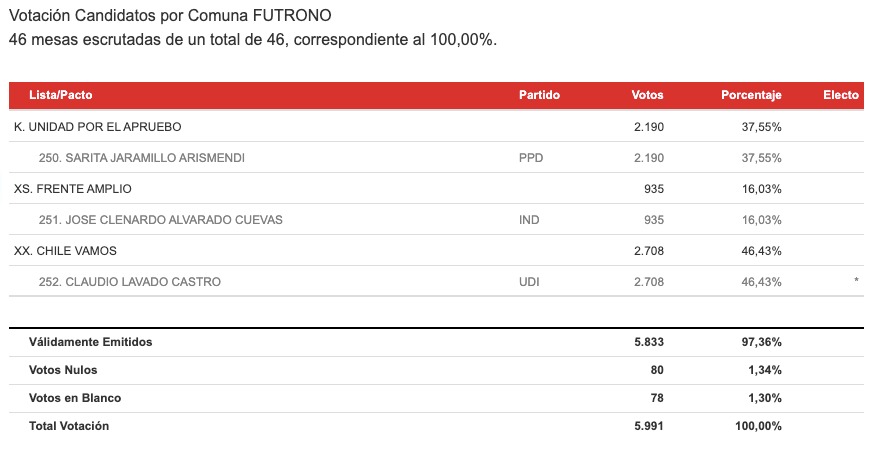Click the Votos column header

pos(647,95)
